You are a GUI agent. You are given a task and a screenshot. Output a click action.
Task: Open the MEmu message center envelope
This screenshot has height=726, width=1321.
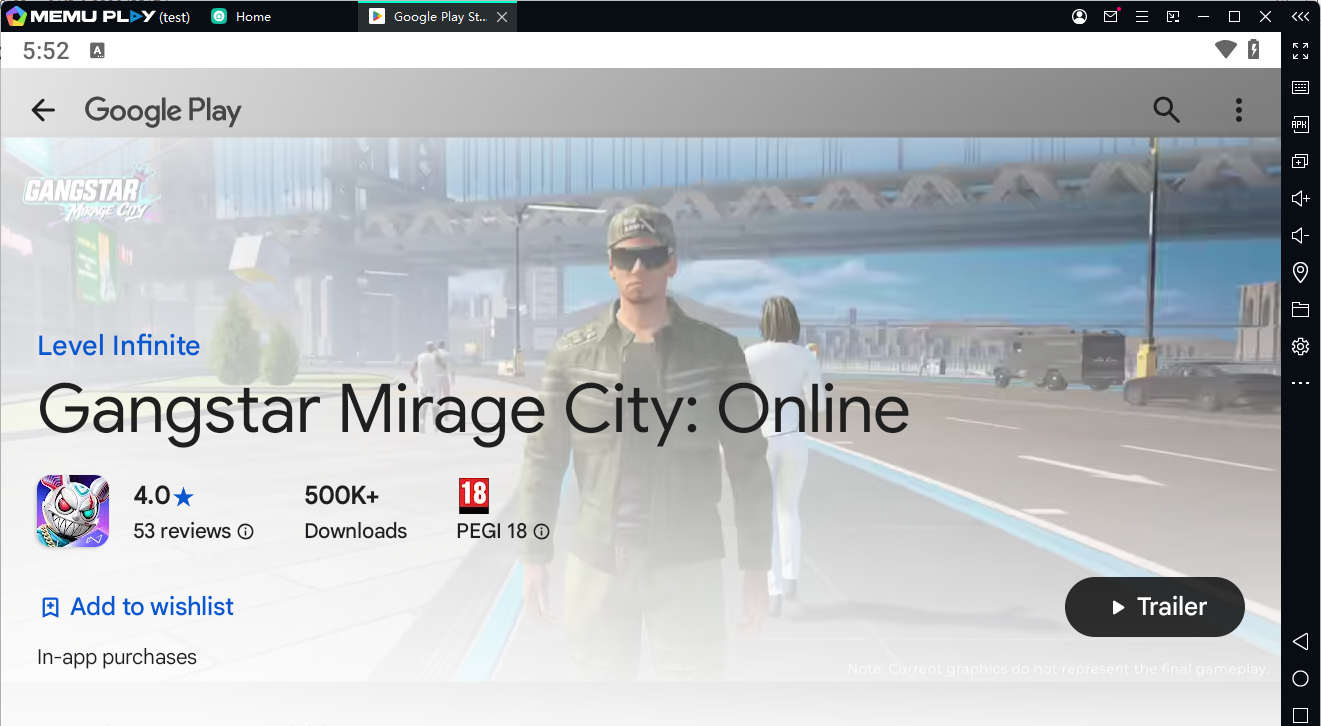coord(1111,17)
